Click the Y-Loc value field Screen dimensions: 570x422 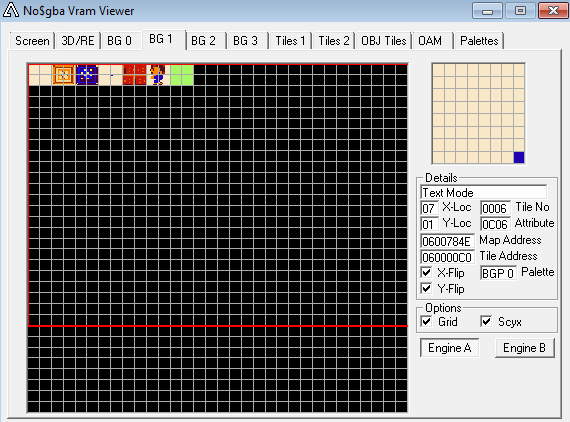429,224
